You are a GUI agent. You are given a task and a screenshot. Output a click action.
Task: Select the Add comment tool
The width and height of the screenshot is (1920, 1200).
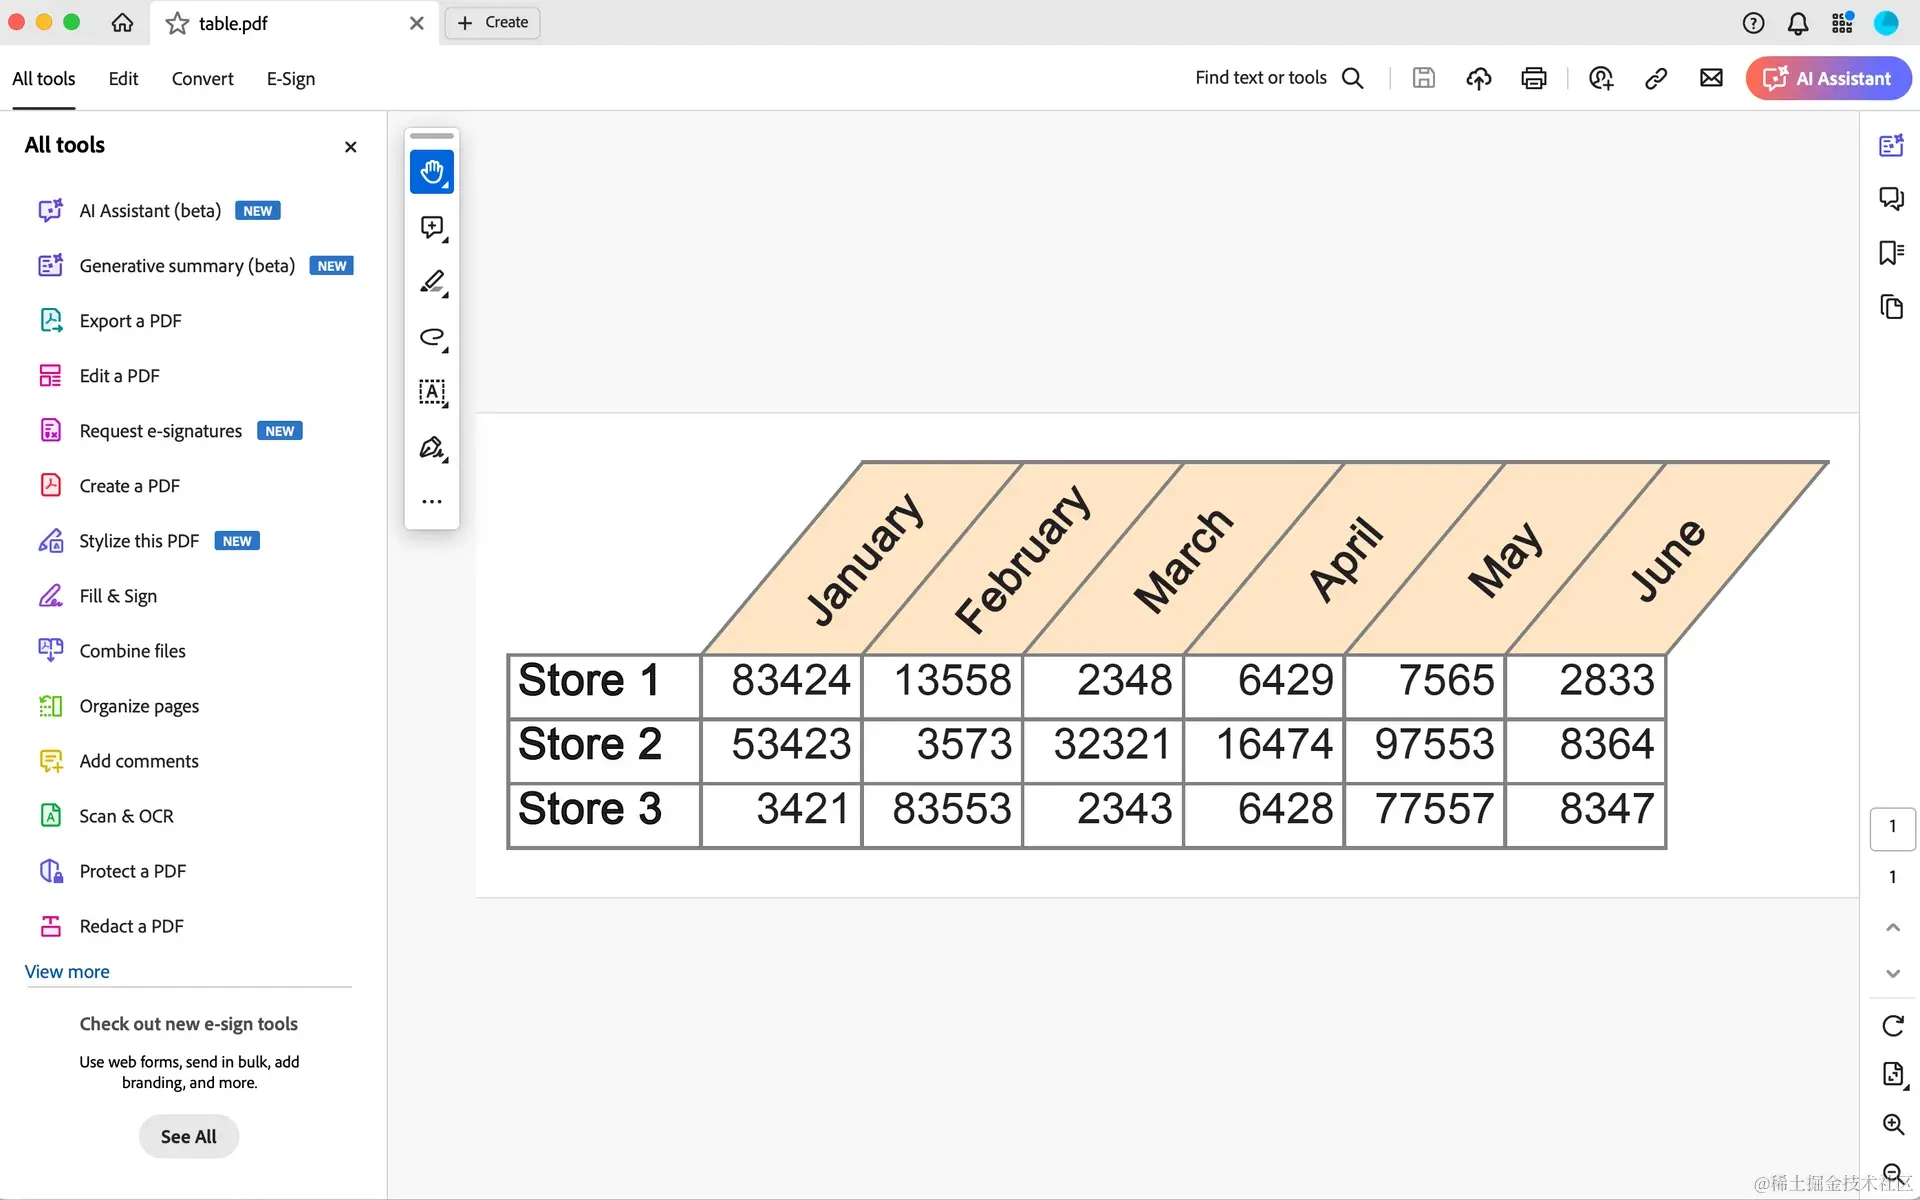(431, 228)
